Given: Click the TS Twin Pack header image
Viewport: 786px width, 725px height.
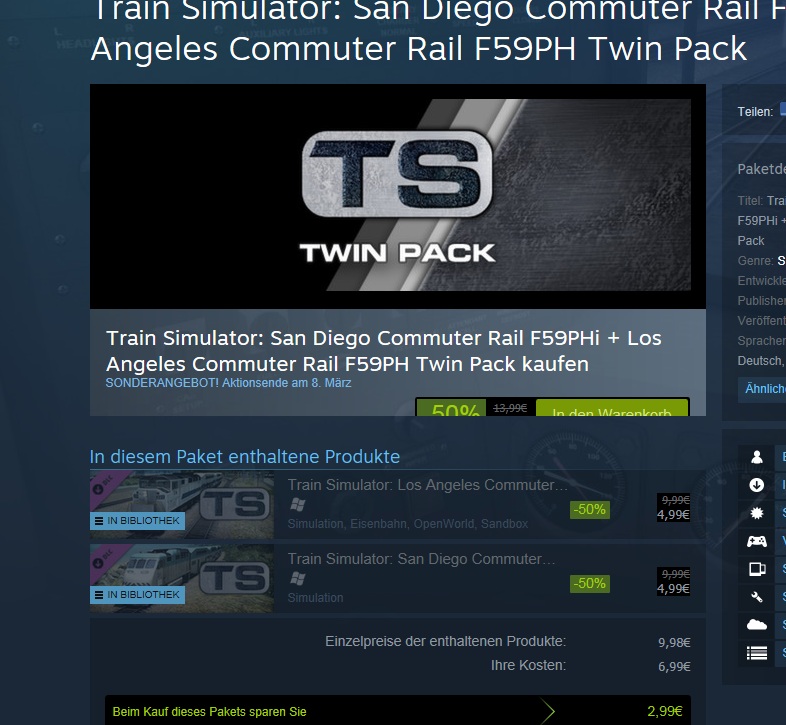Looking at the screenshot, I should pyautogui.click(x=398, y=195).
